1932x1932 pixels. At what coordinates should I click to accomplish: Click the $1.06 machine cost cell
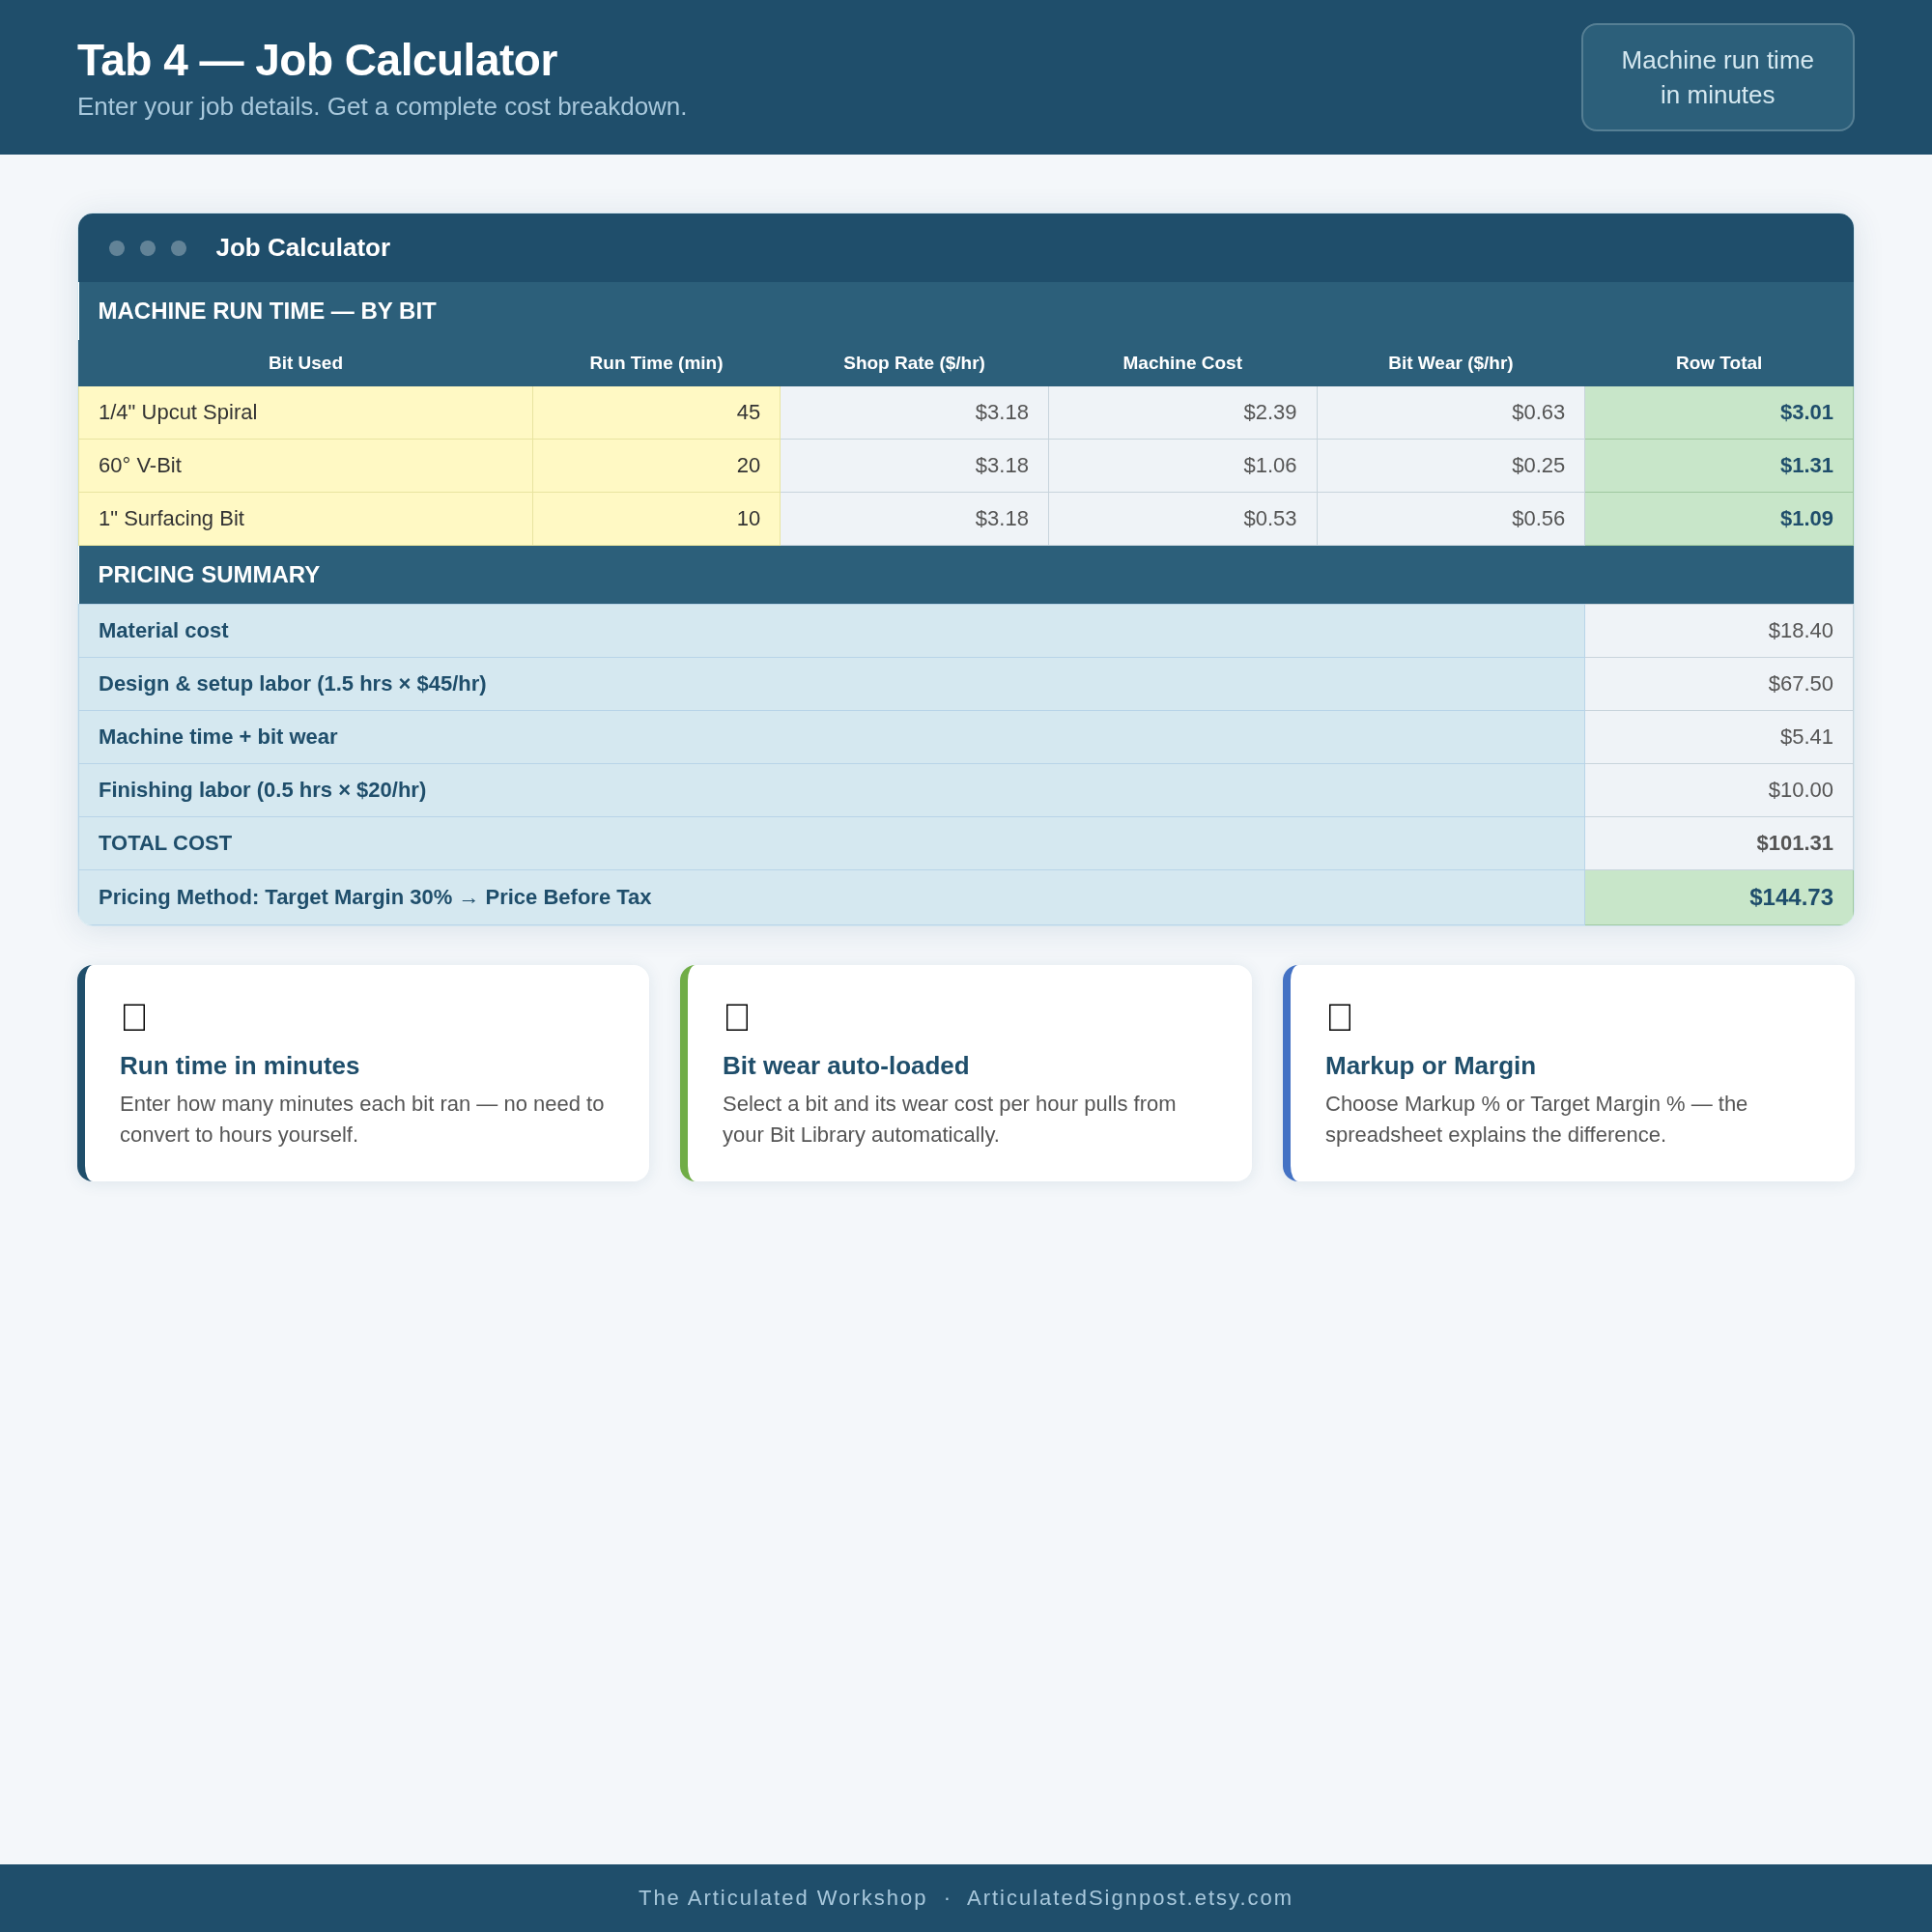click(1182, 465)
